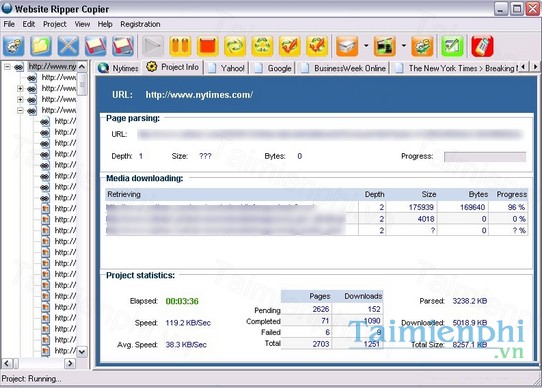The width and height of the screenshot is (542, 388).
Task: Click the Speed value 119.2 KB/Sec
Action: [x=188, y=323]
